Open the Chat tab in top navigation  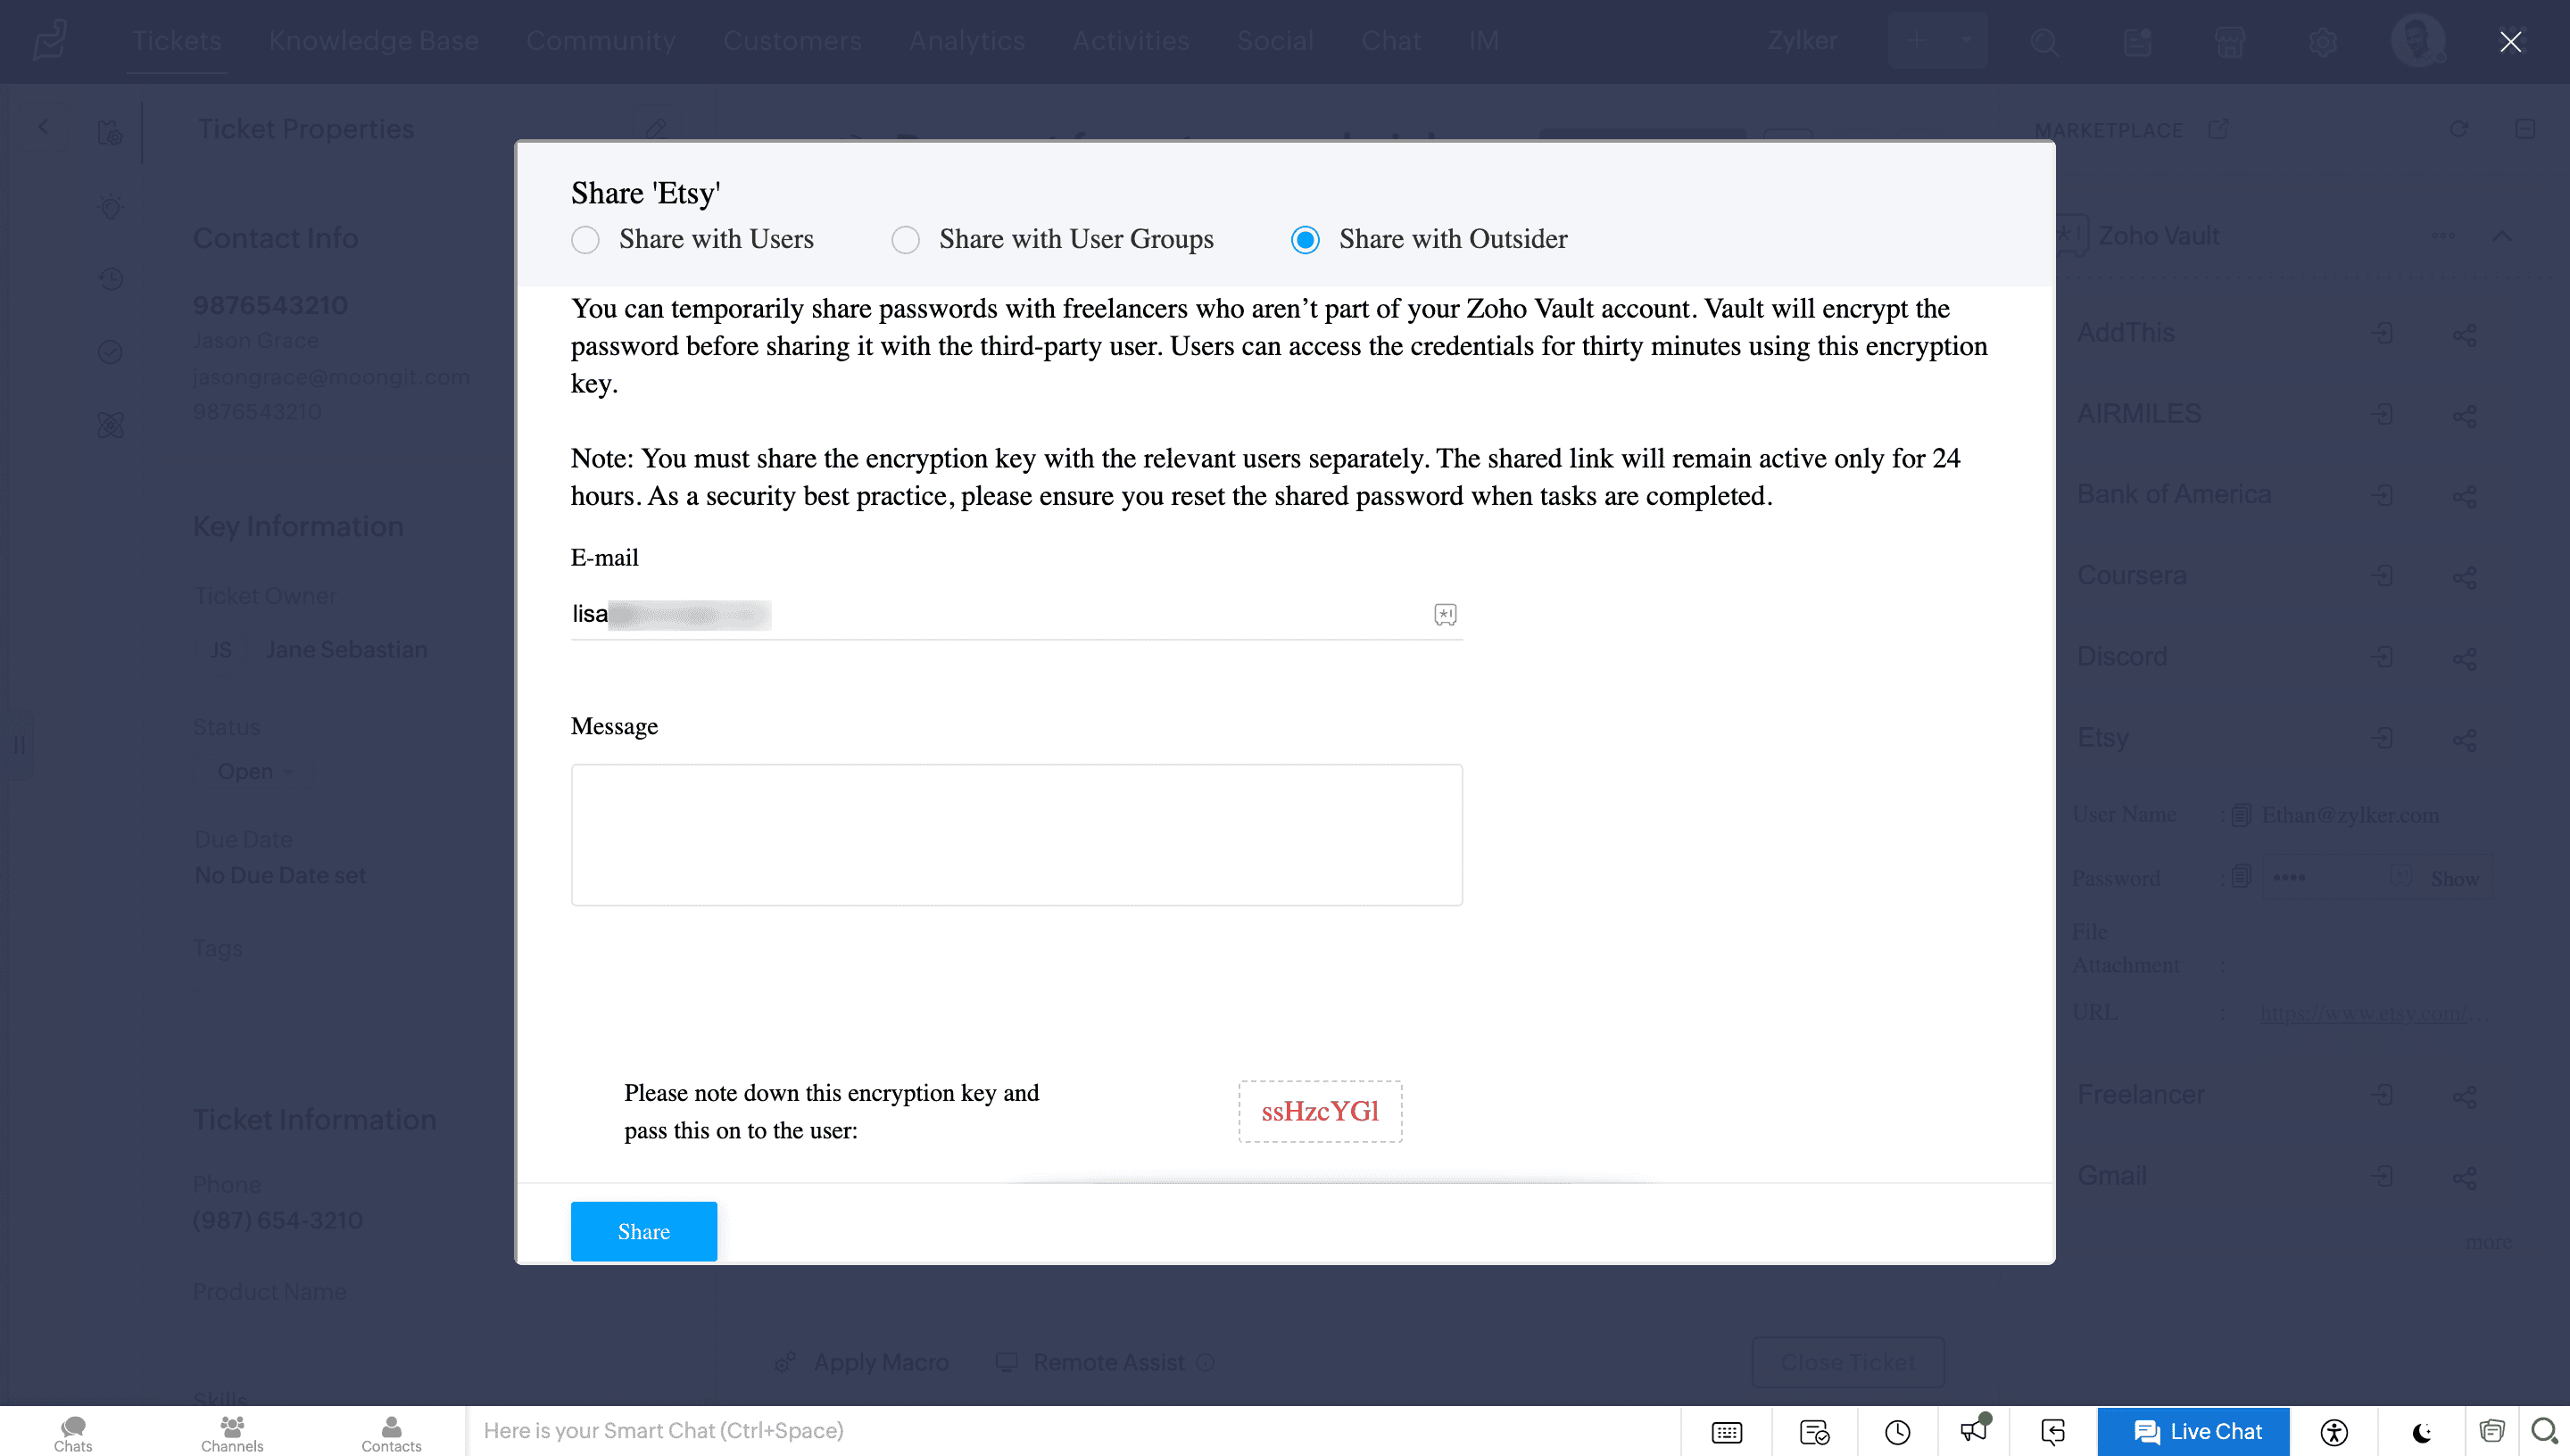1391,41
